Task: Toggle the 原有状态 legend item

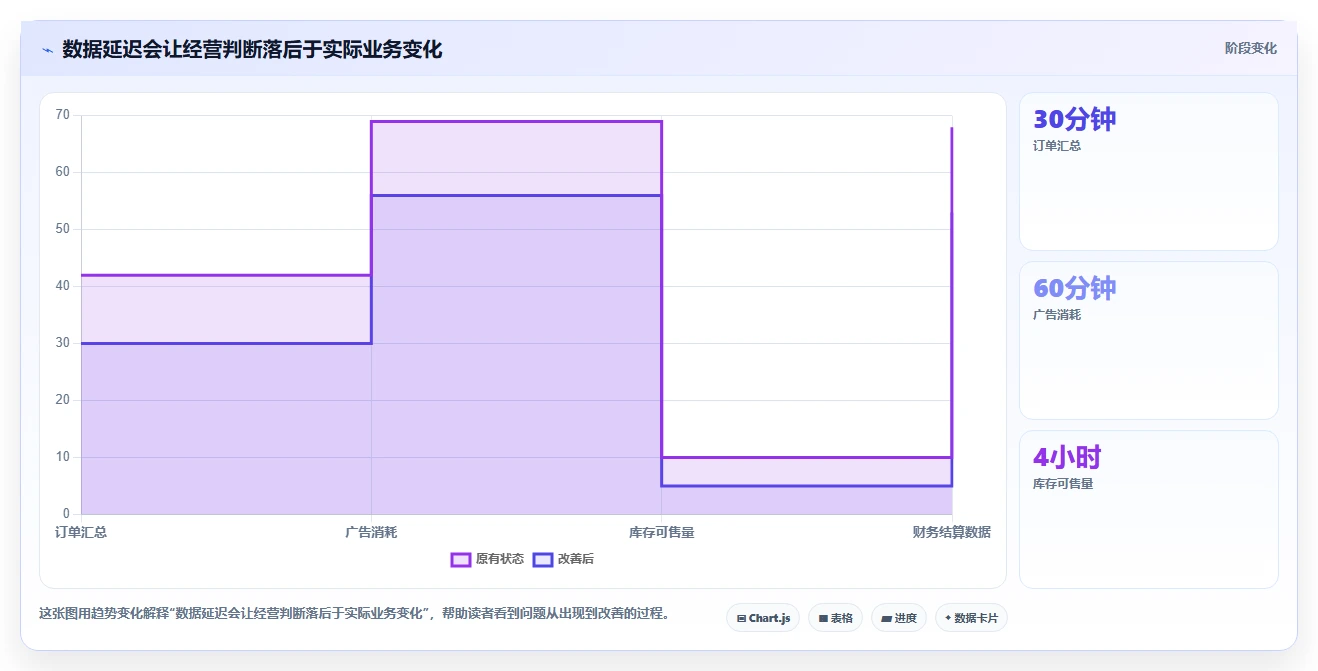Action: pos(487,559)
